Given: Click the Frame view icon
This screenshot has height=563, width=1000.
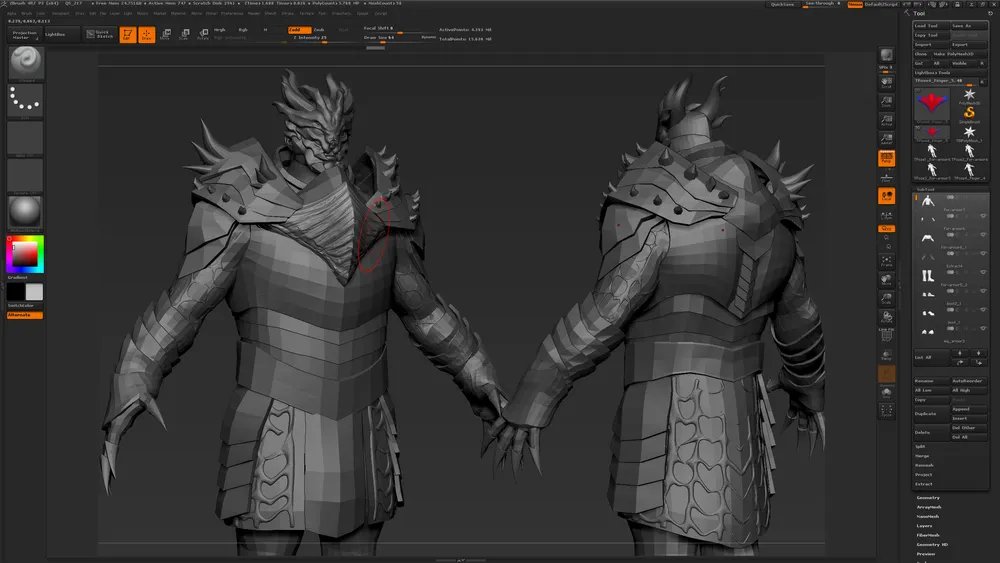Looking at the screenshot, I should 886,262.
